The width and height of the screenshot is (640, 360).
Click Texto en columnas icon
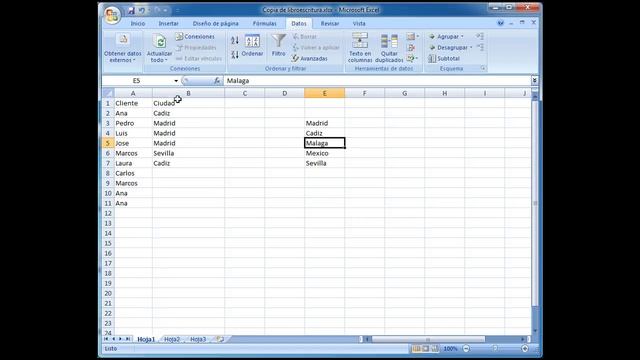coord(360,41)
